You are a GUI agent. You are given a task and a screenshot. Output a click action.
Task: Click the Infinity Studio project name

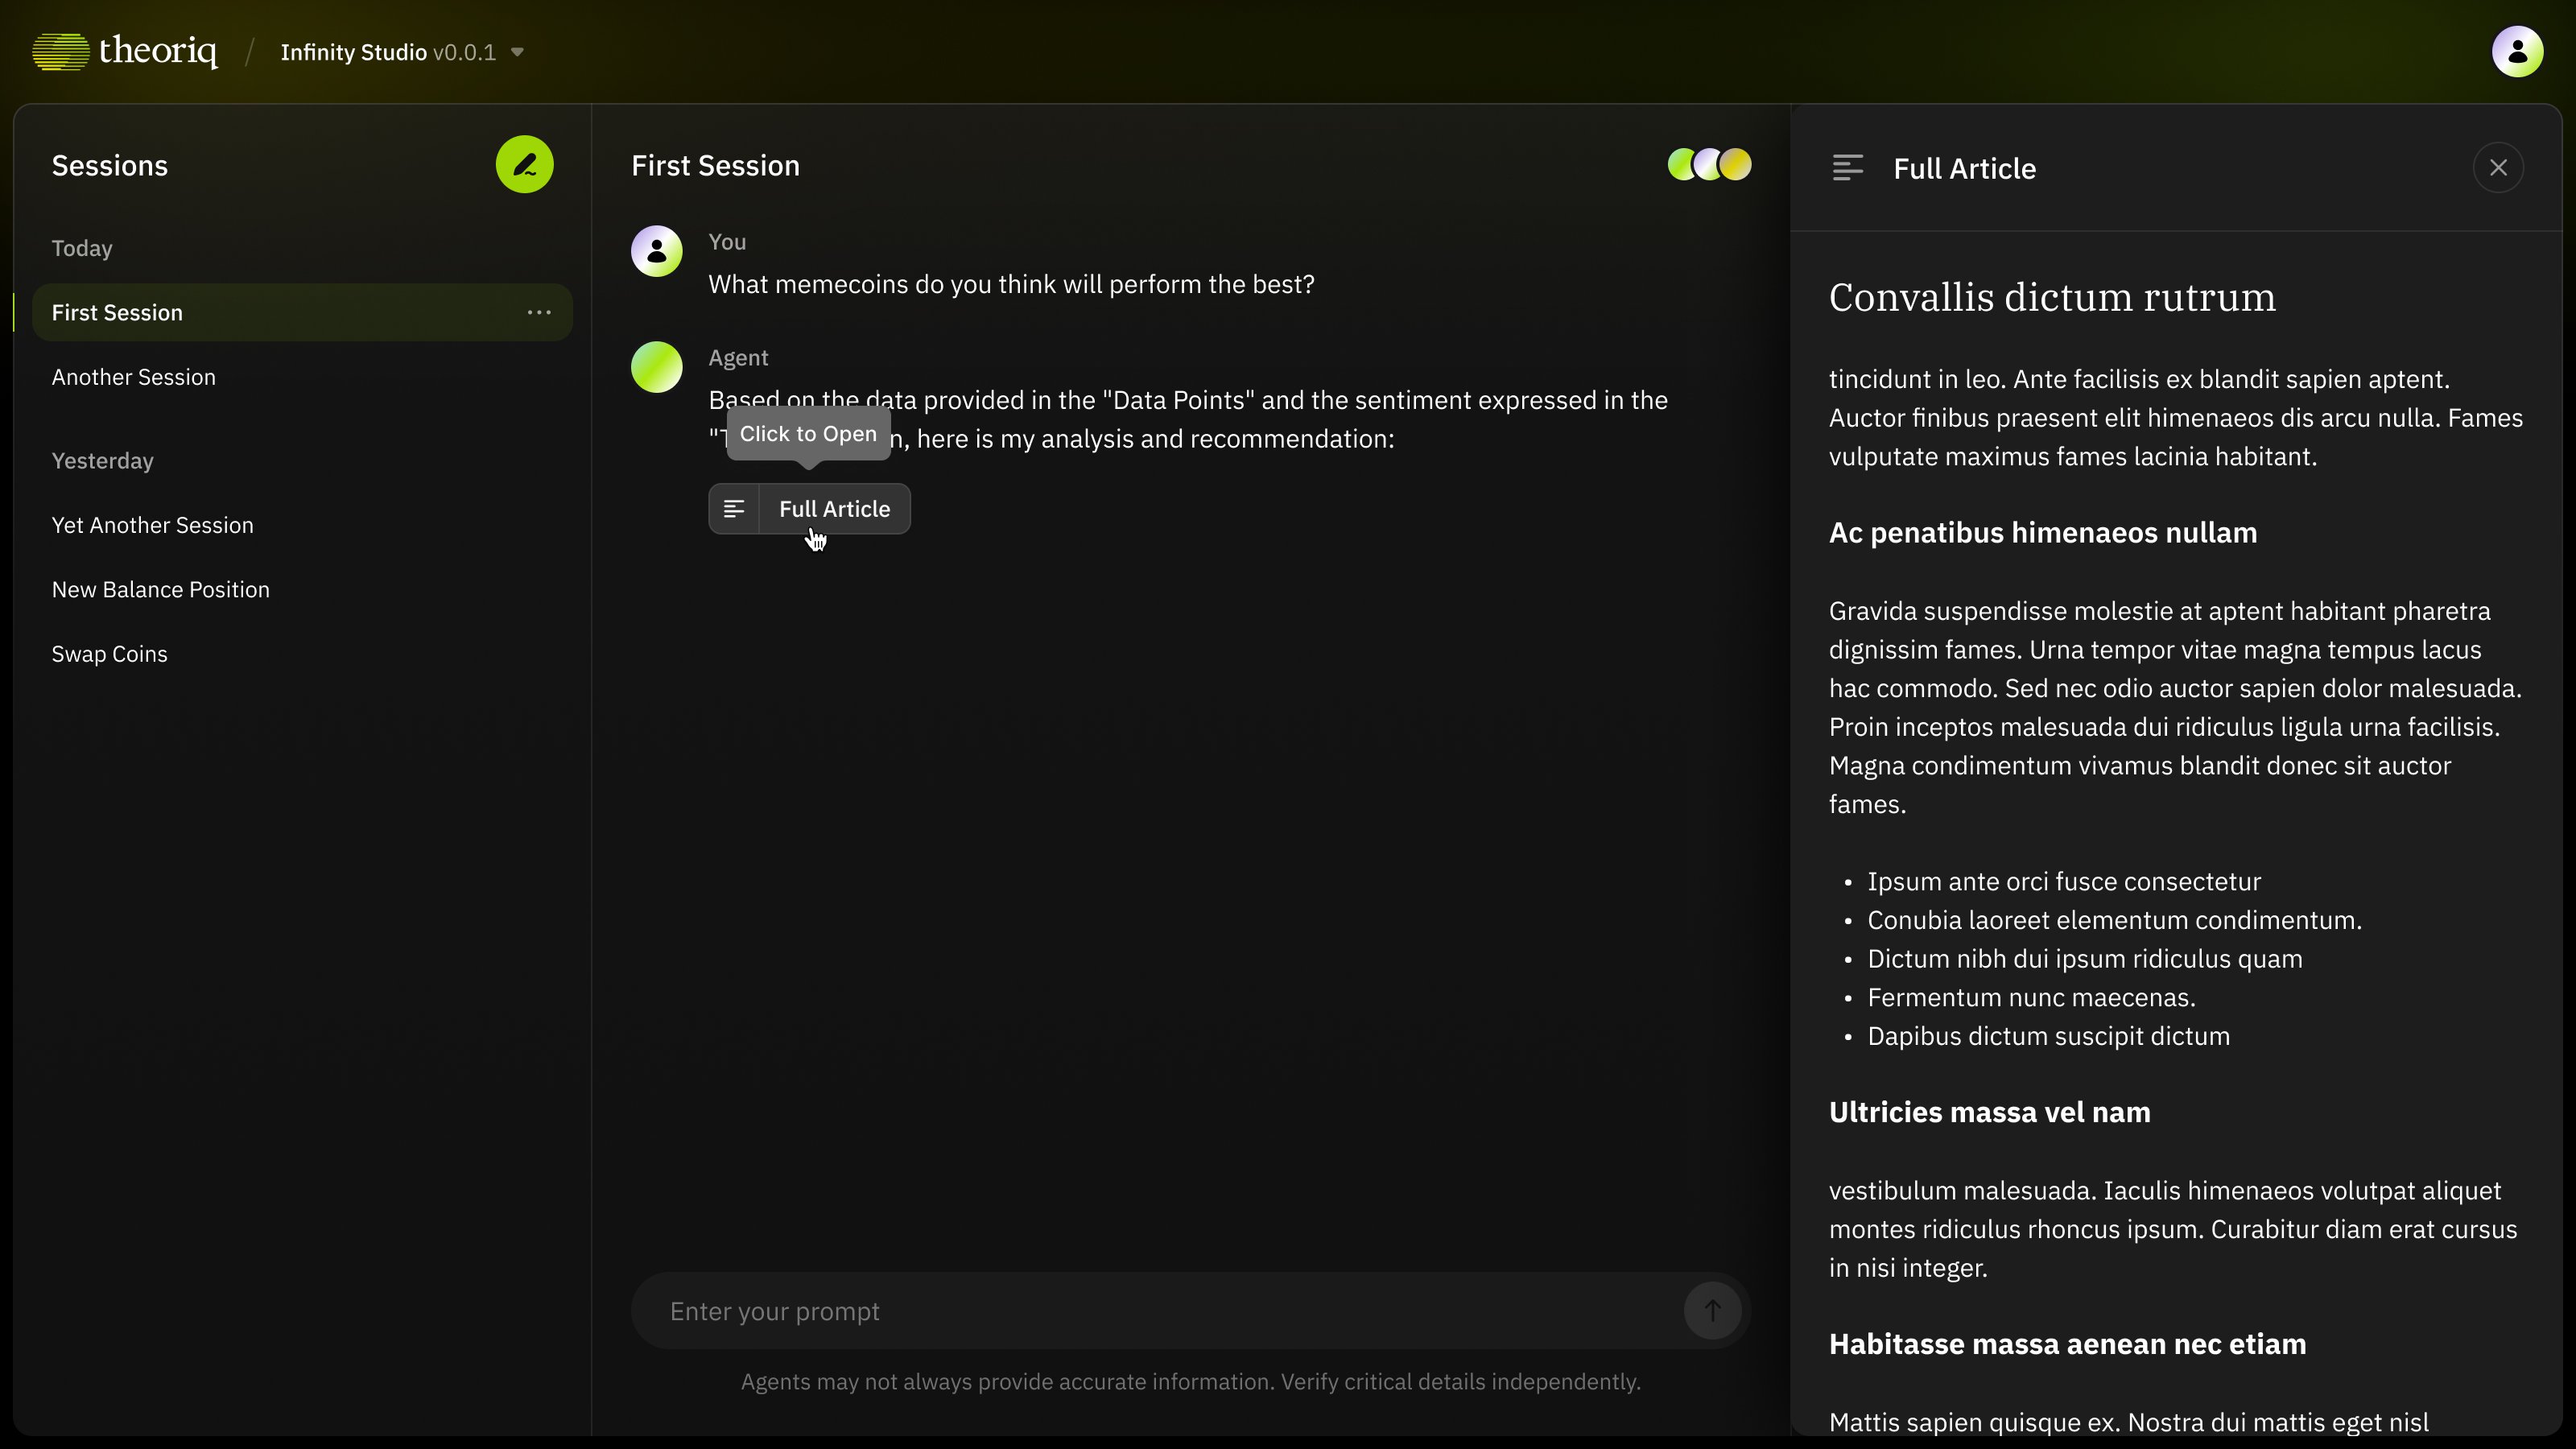click(354, 52)
